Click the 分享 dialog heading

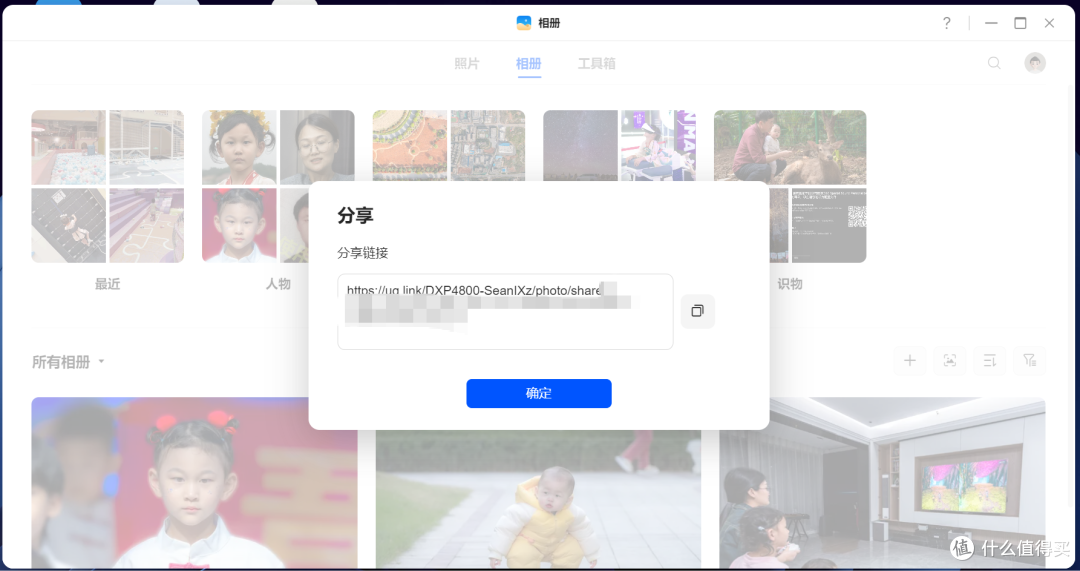pyautogui.click(x=355, y=215)
